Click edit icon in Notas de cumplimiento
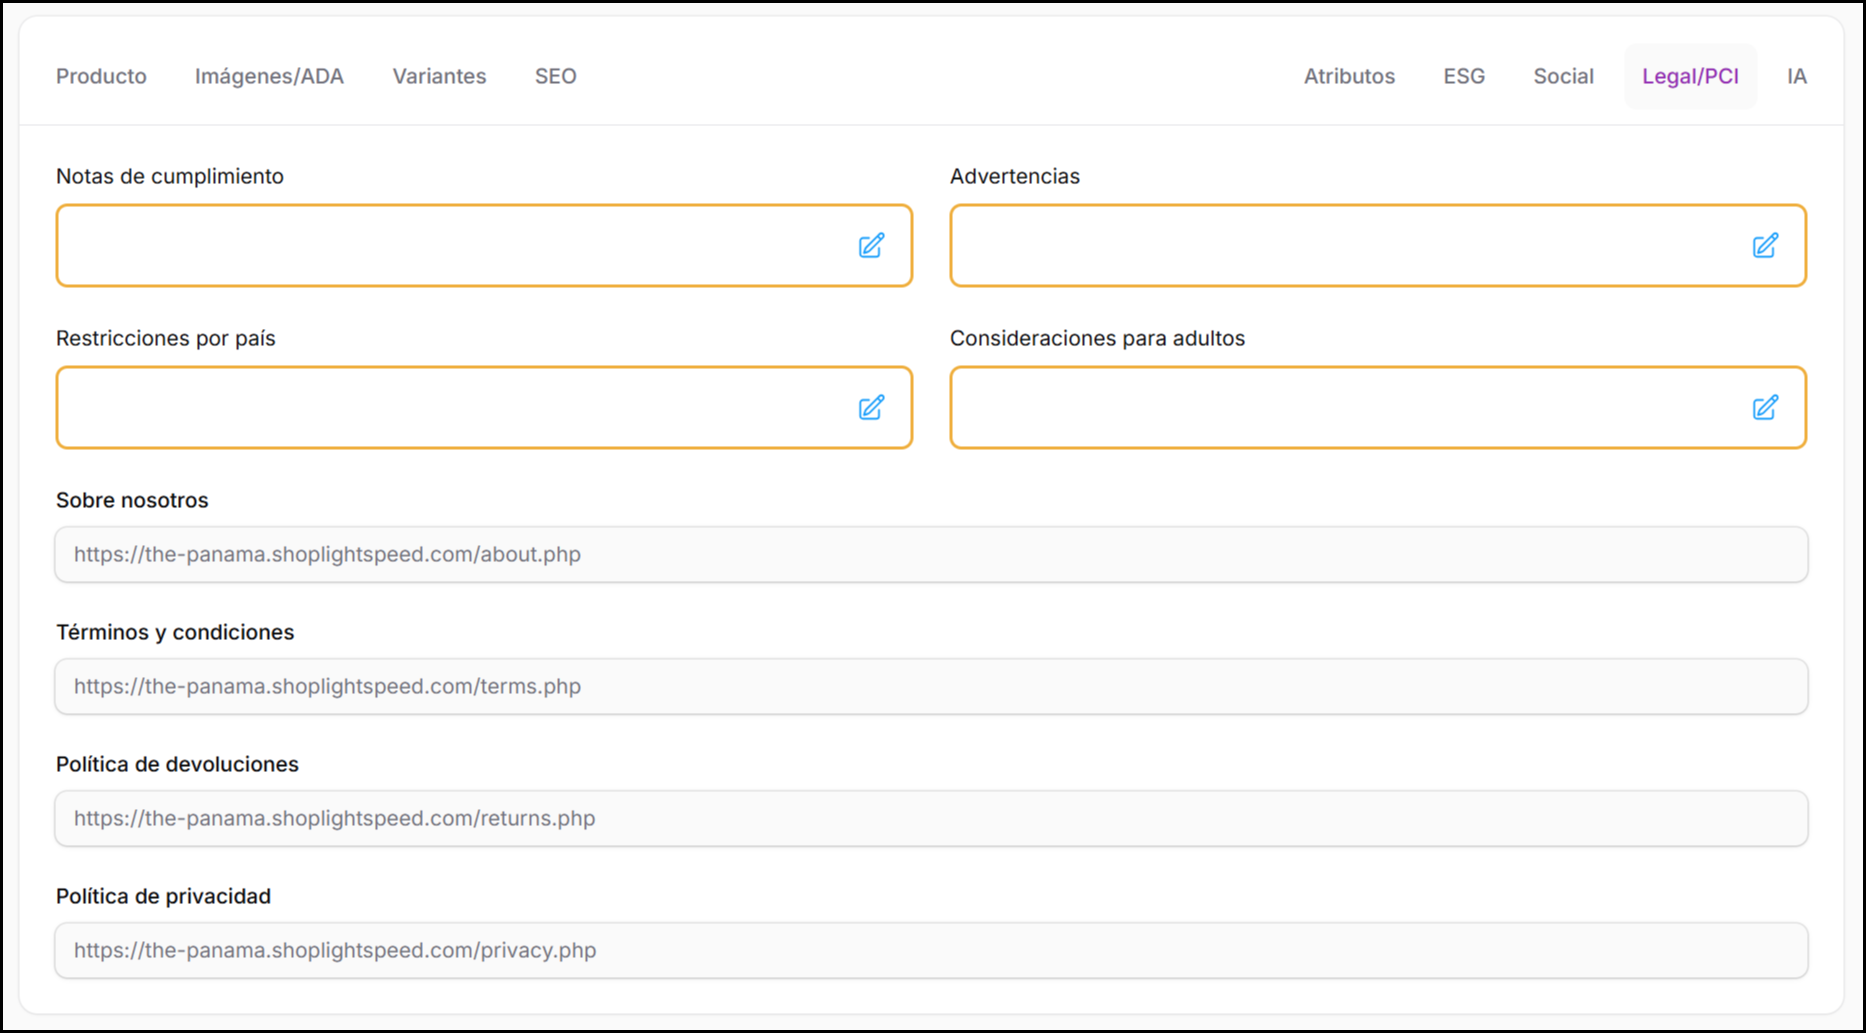The image size is (1866, 1033). (x=871, y=246)
